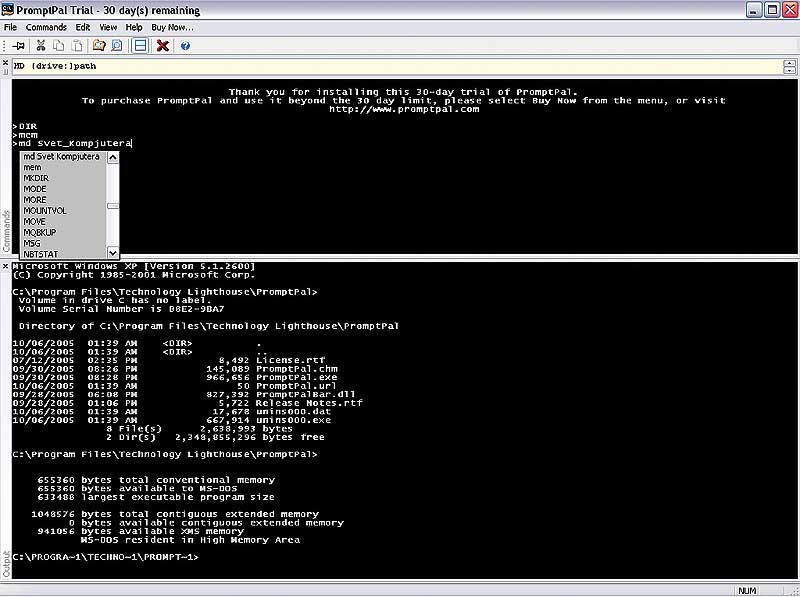Click the 'unins000.dat' filename in the output
The width and height of the screenshot is (800, 597).
point(293,412)
